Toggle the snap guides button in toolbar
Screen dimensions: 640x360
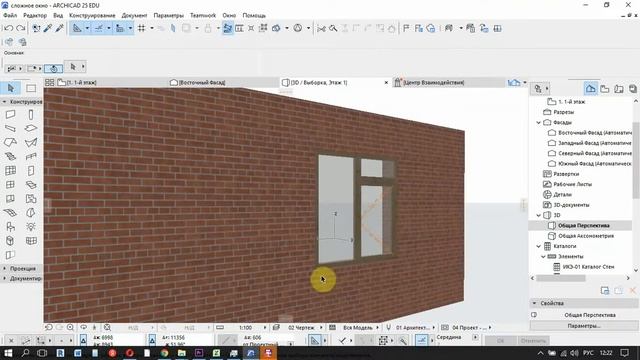(99, 28)
